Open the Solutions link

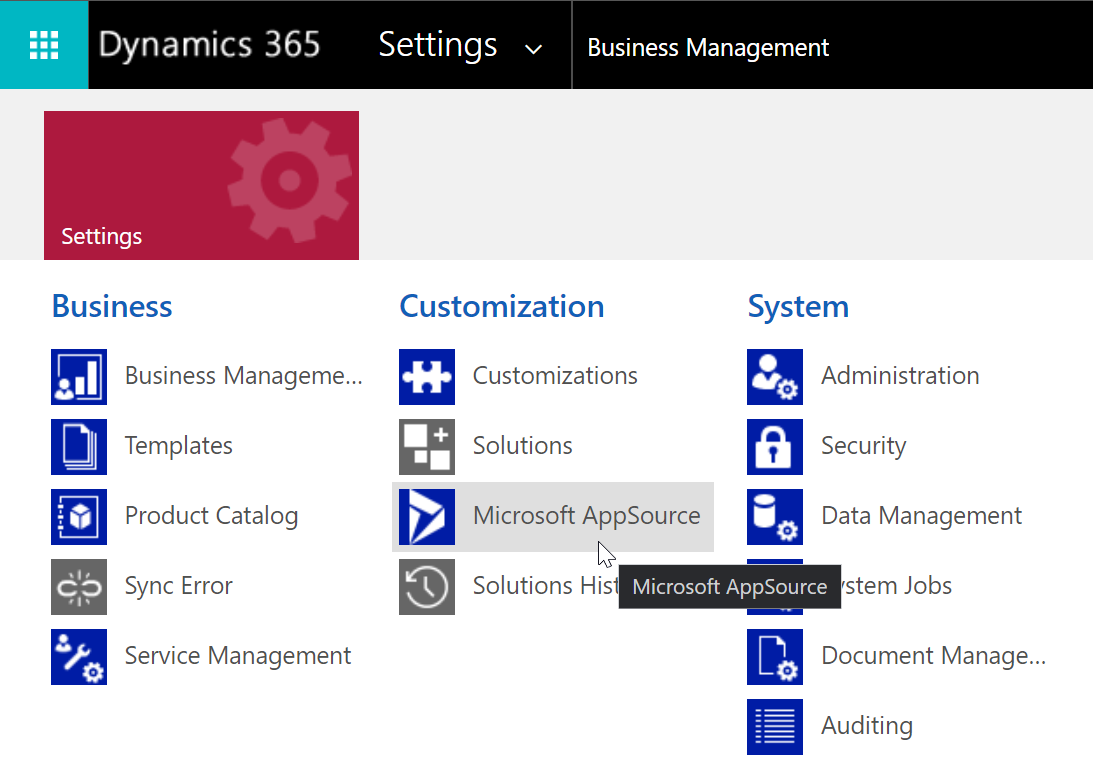(522, 446)
